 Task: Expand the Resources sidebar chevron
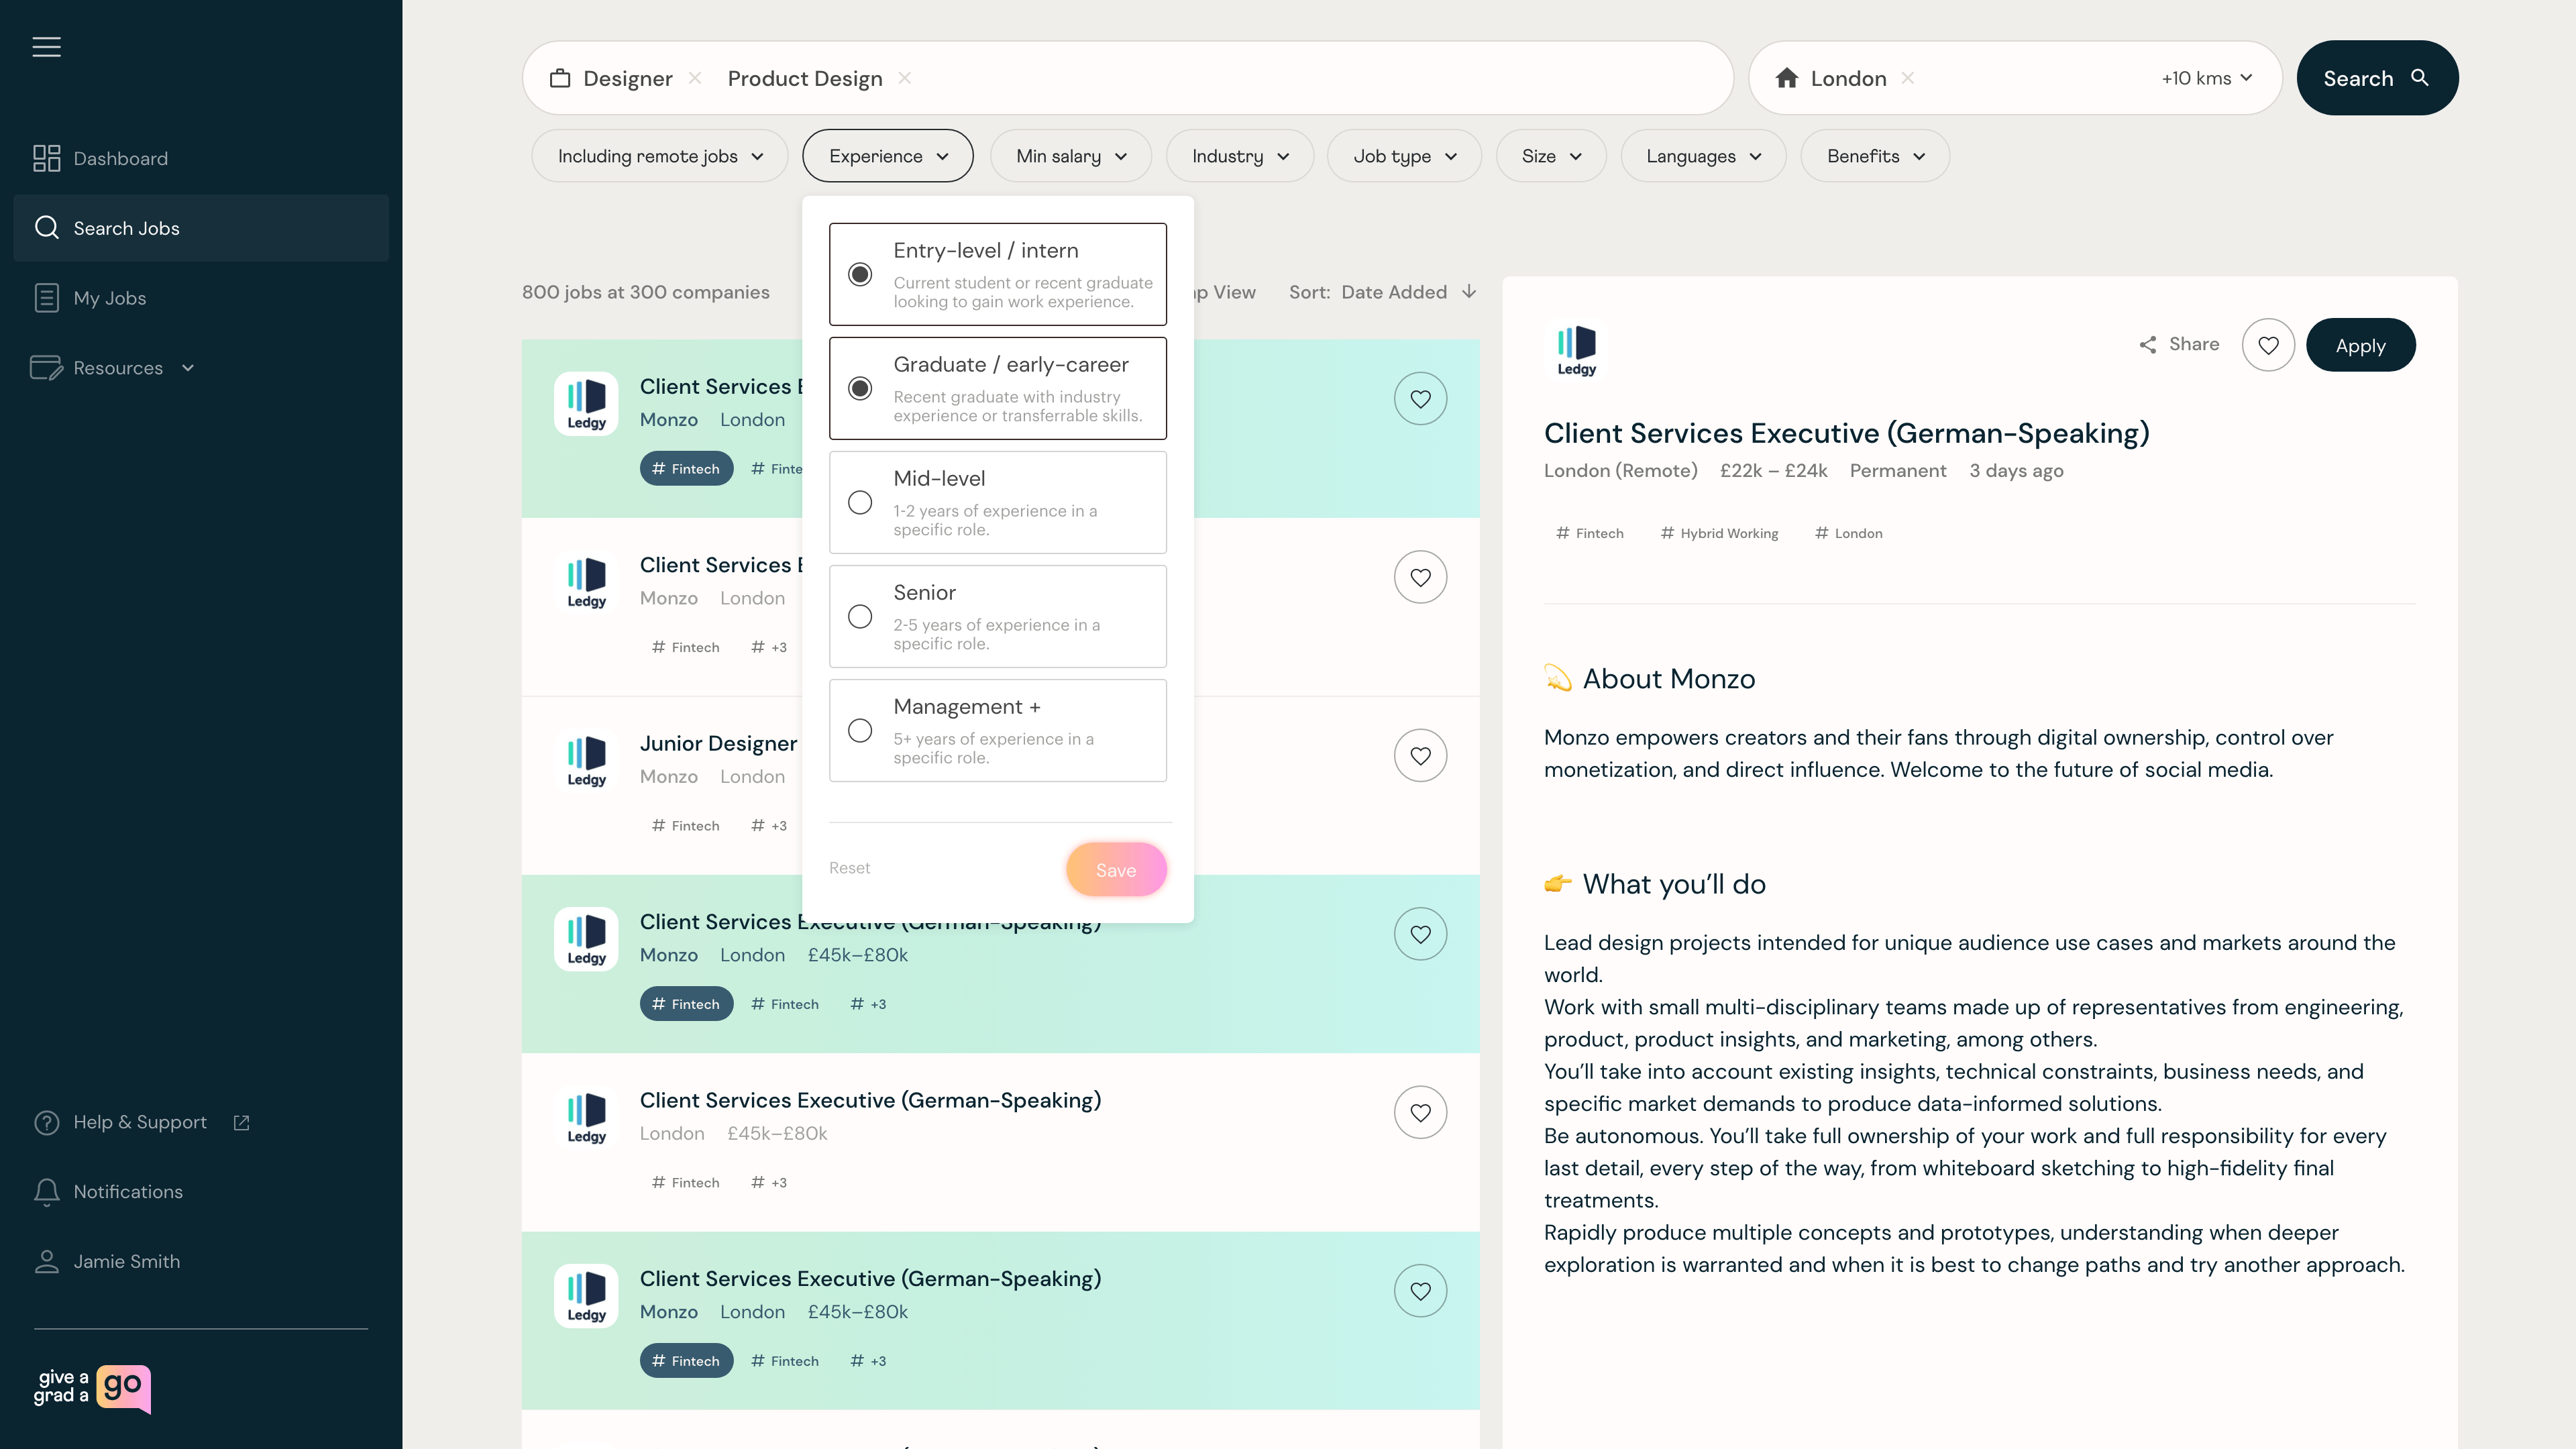(x=188, y=368)
